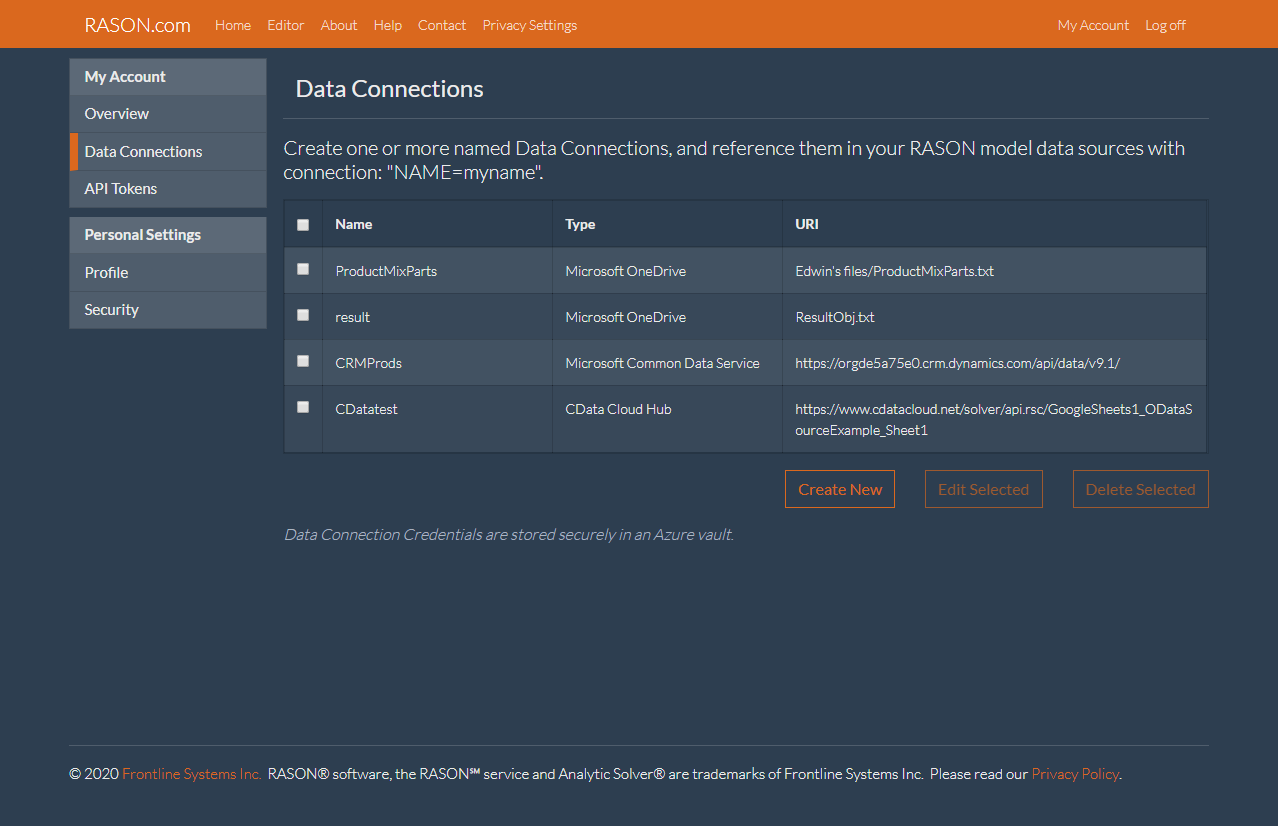
Task: Click Log off in the header
Action: 1165,25
